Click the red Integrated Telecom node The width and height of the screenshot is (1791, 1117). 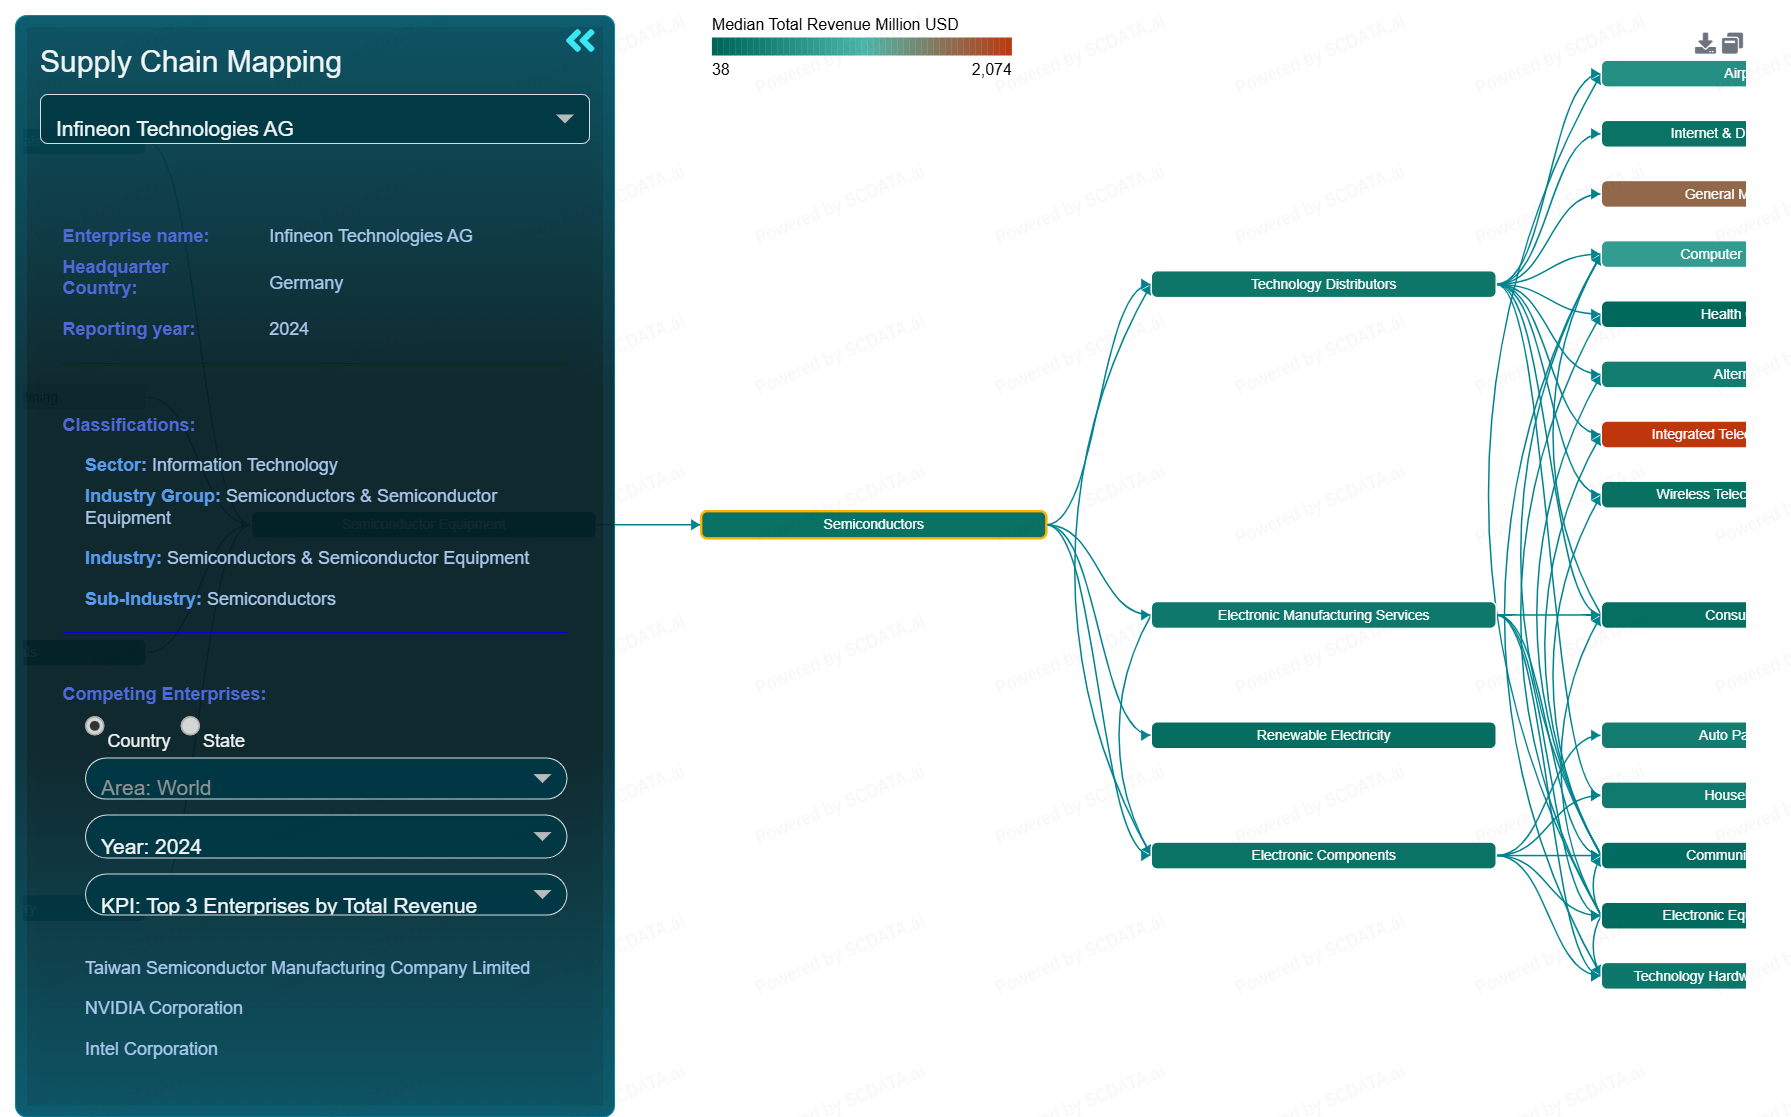1674,435
